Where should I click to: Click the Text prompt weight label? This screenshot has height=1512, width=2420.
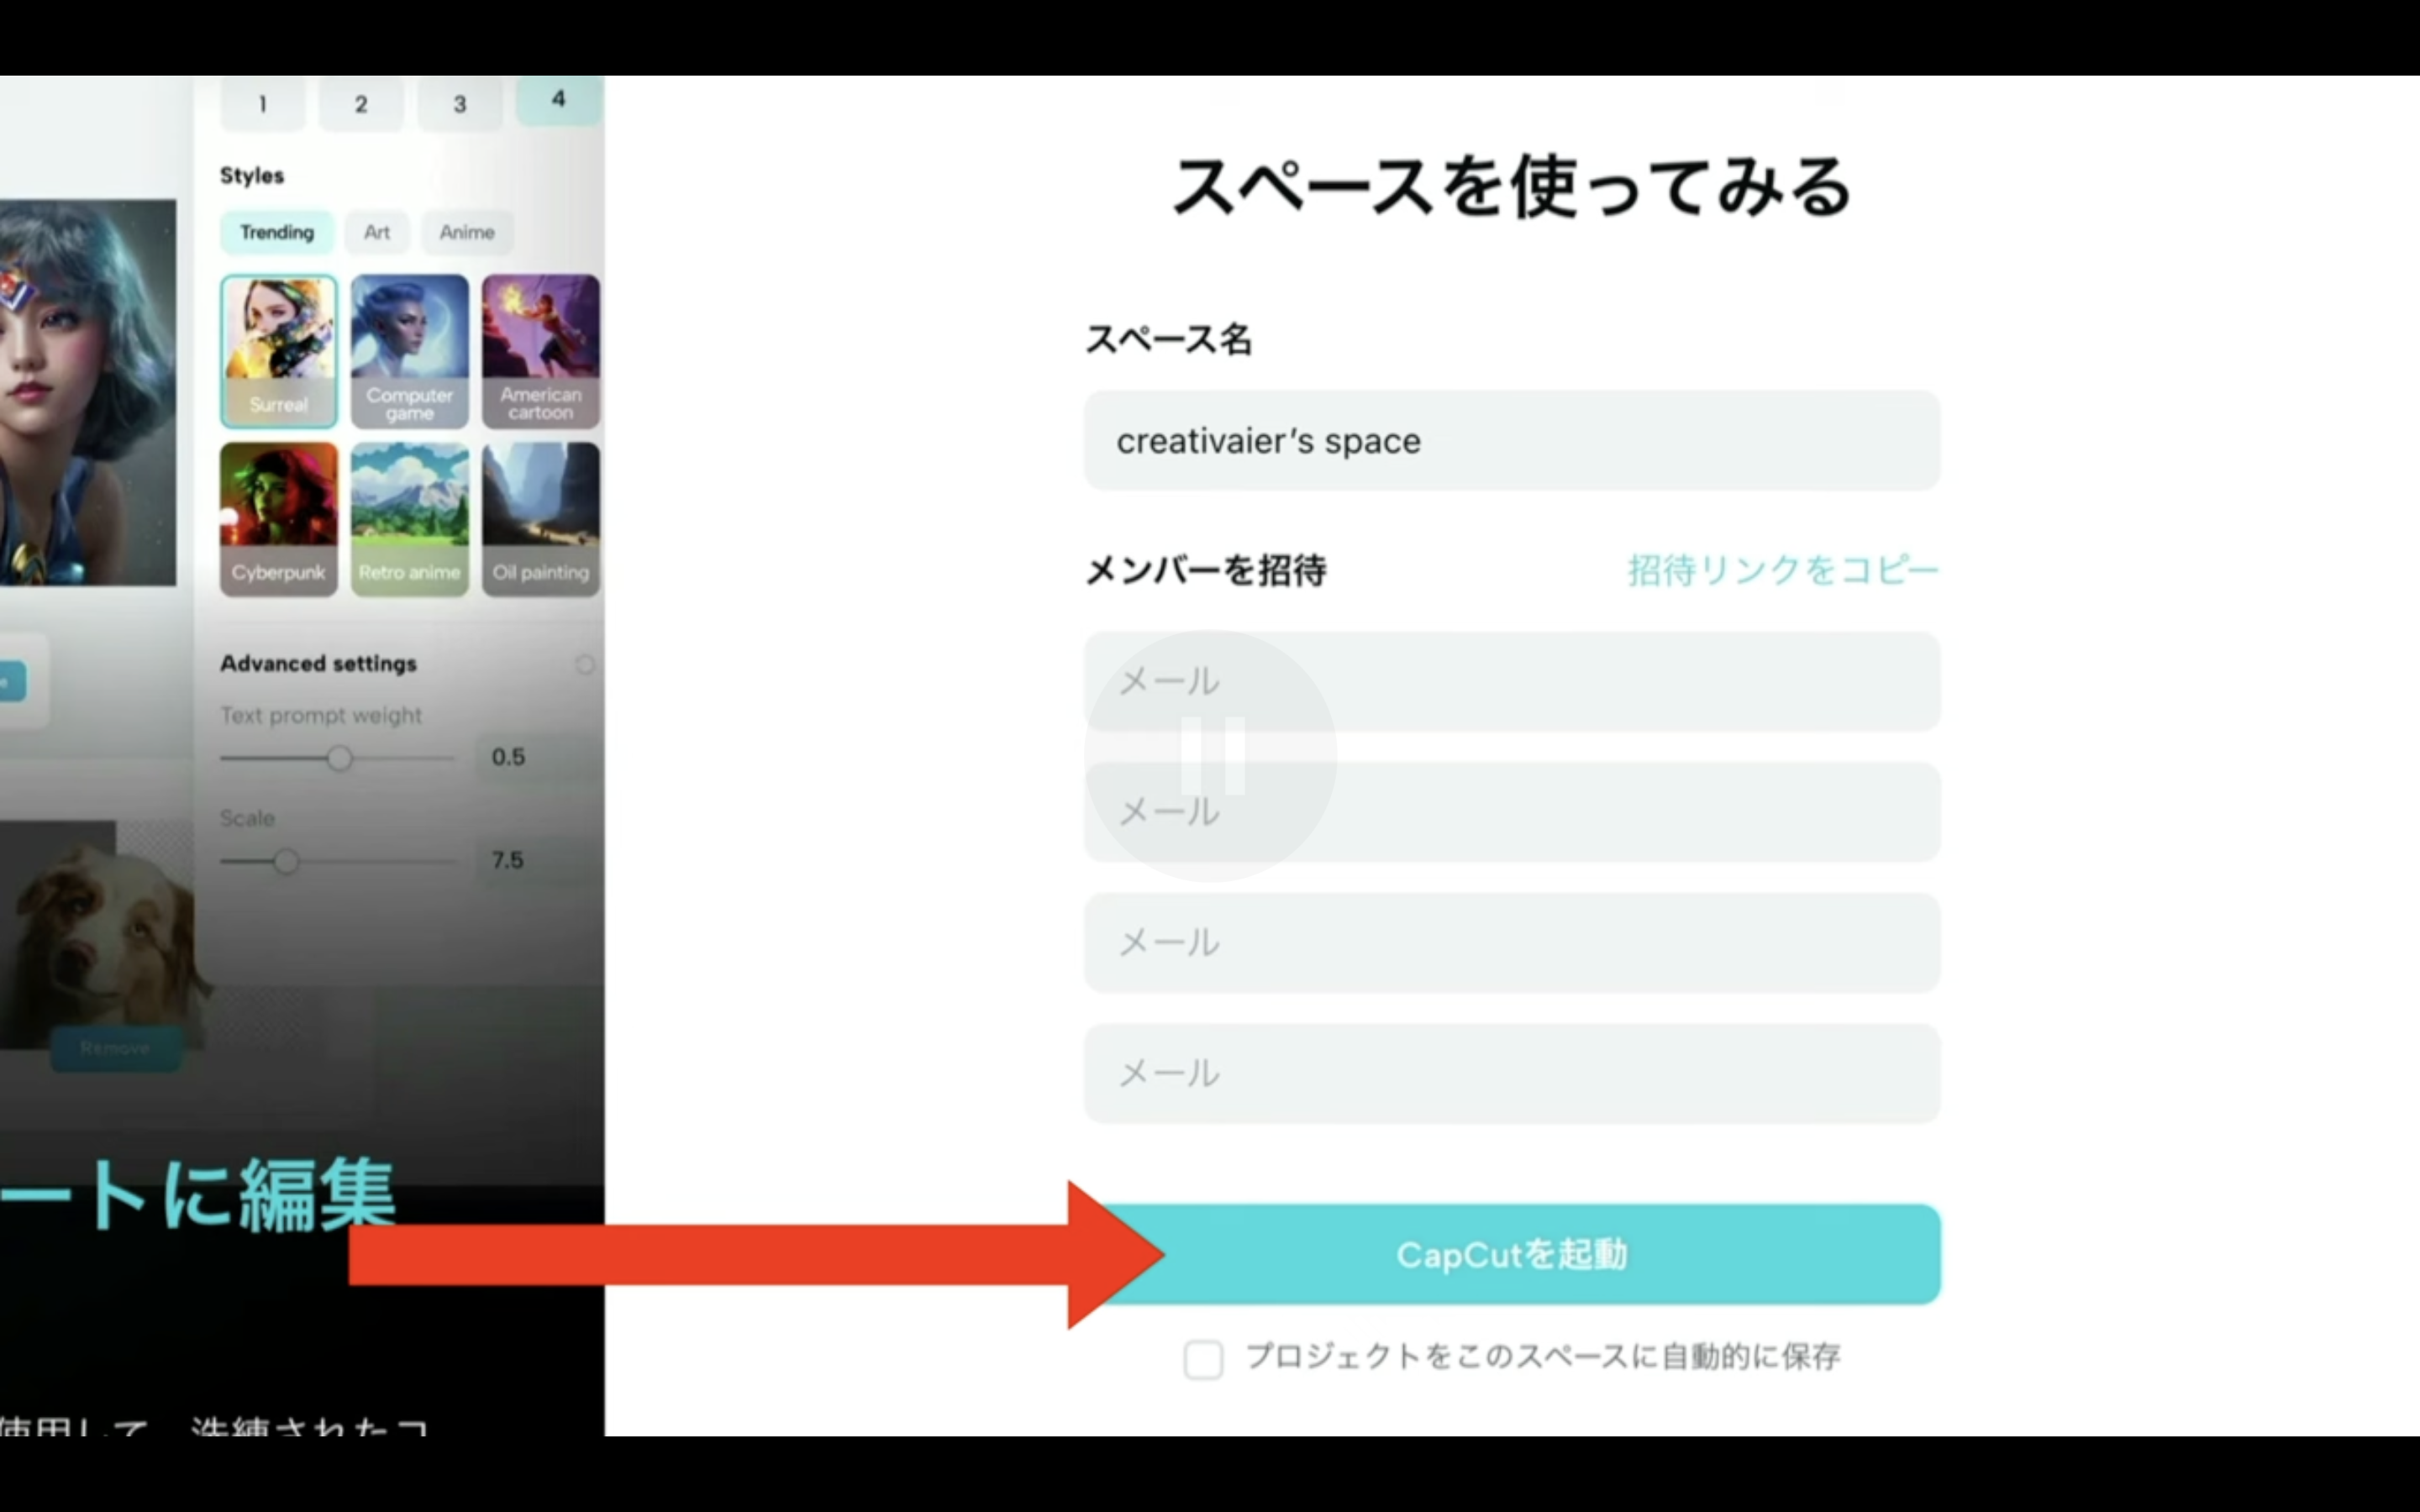tap(321, 716)
